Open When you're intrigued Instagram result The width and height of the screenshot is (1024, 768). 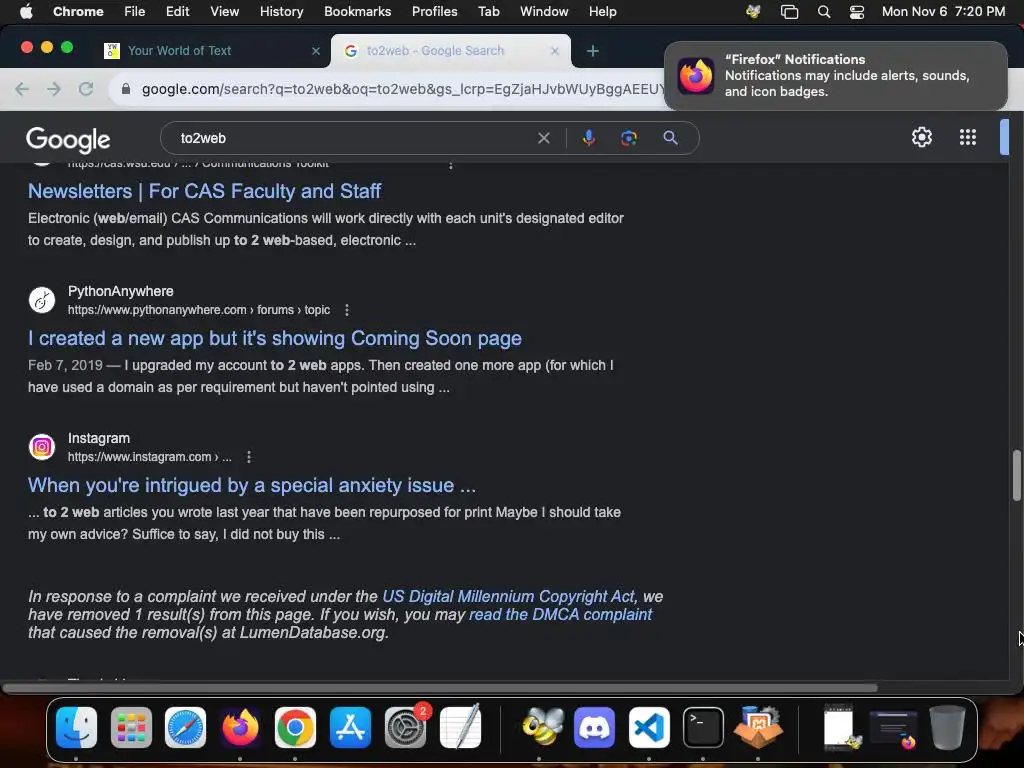click(x=252, y=485)
